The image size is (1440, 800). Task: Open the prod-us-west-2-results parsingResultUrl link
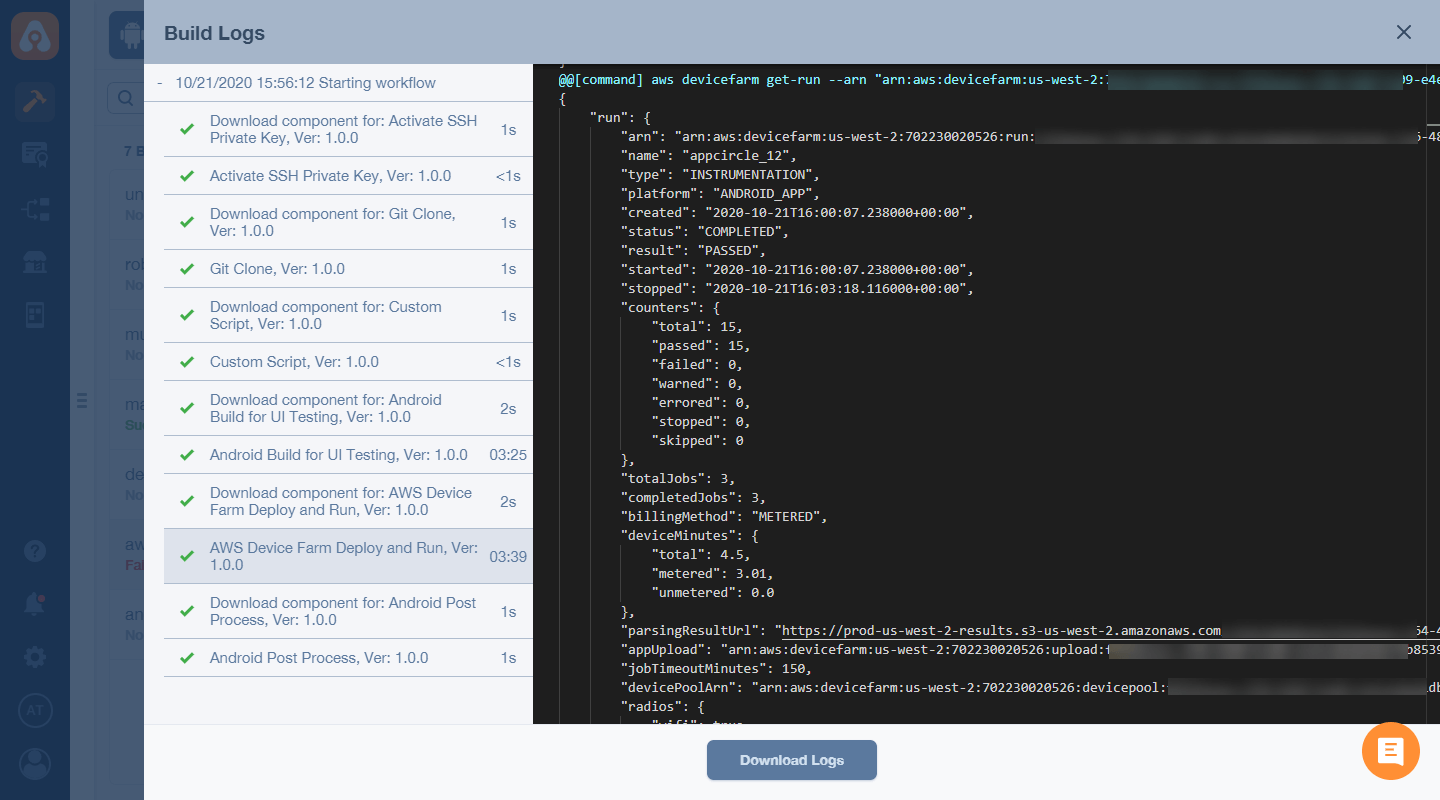tap(1001, 631)
